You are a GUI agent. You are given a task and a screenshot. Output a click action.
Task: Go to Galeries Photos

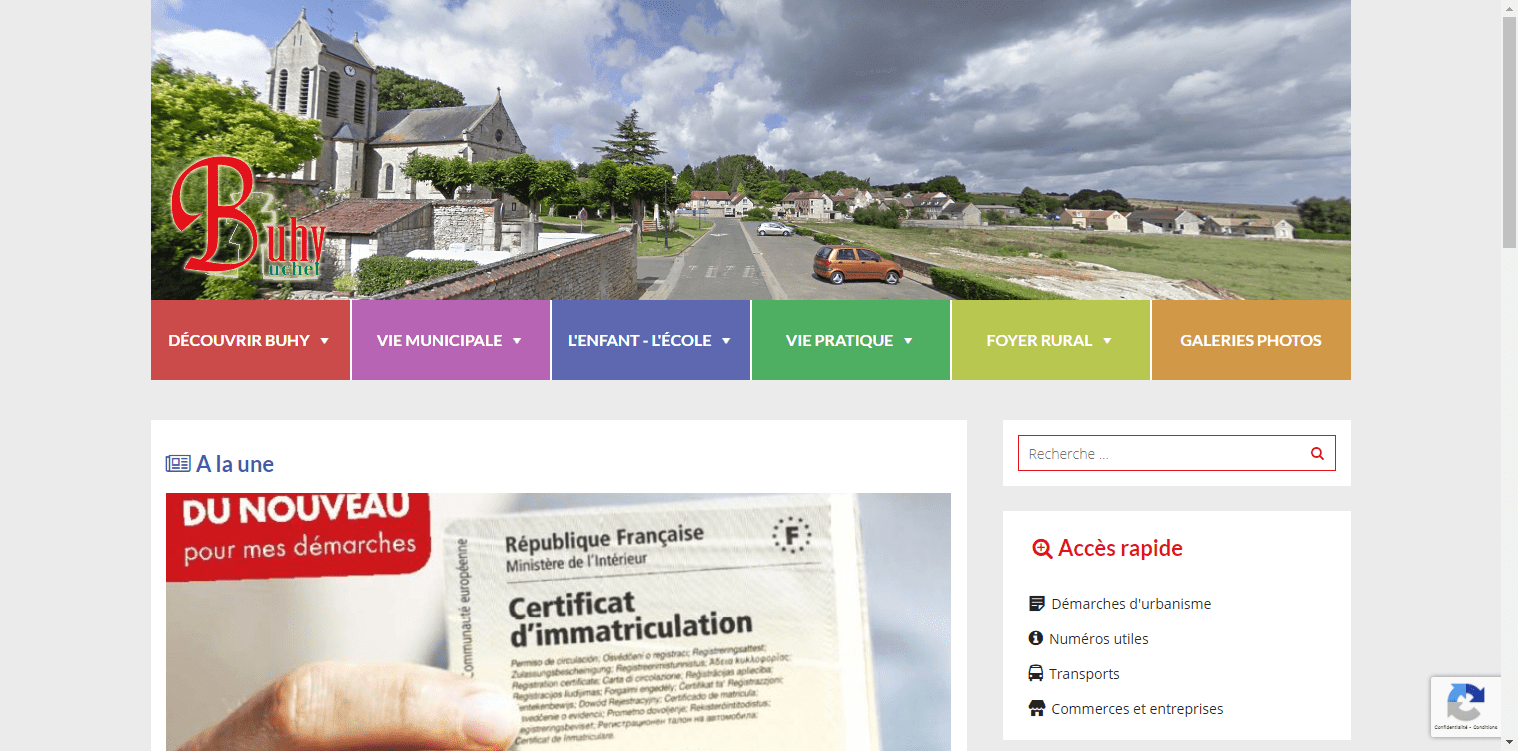pos(1251,340)
